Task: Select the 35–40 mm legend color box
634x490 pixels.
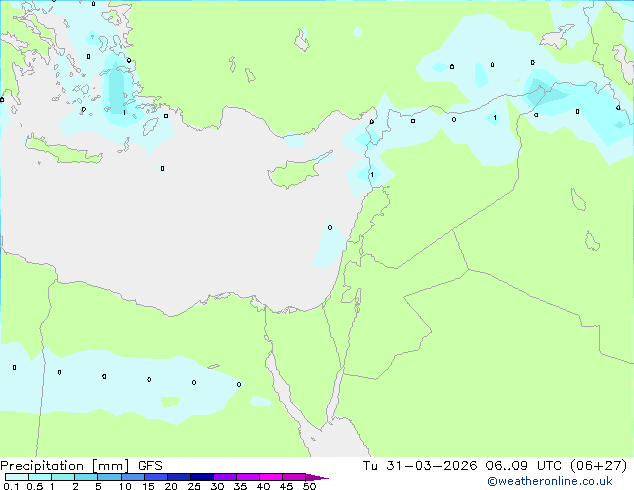Action: pos(248,477)
